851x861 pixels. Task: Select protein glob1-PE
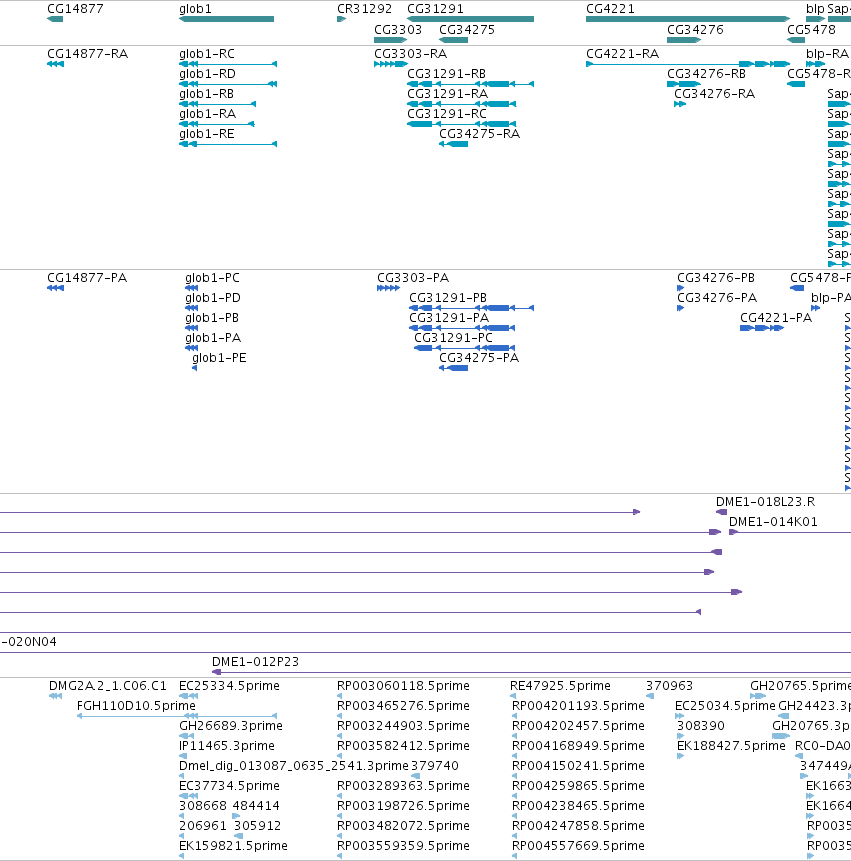219,358
